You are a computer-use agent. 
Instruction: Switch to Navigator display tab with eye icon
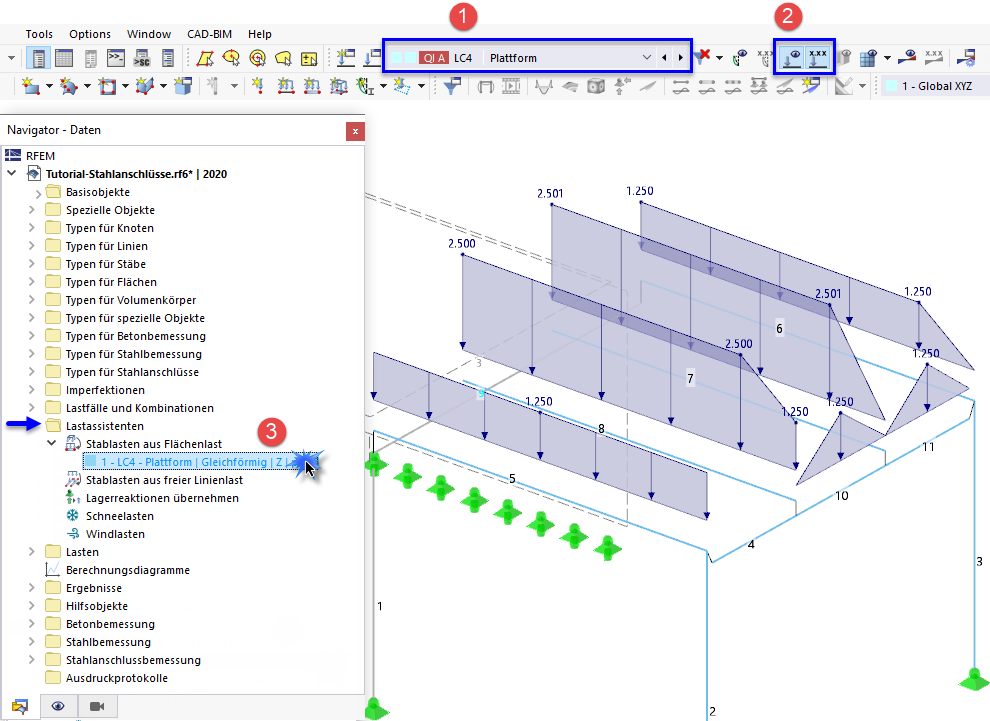[x=58, y=706]
